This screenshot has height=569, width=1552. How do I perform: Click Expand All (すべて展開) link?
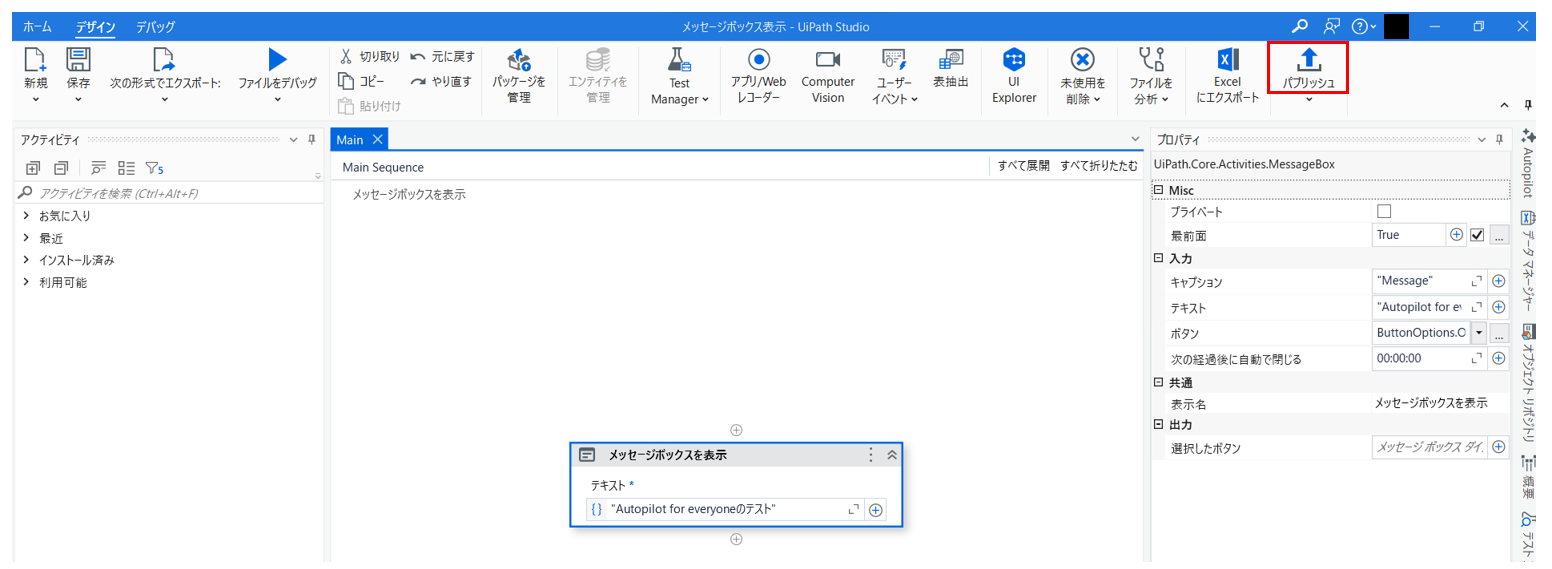tap(1023, 167)
